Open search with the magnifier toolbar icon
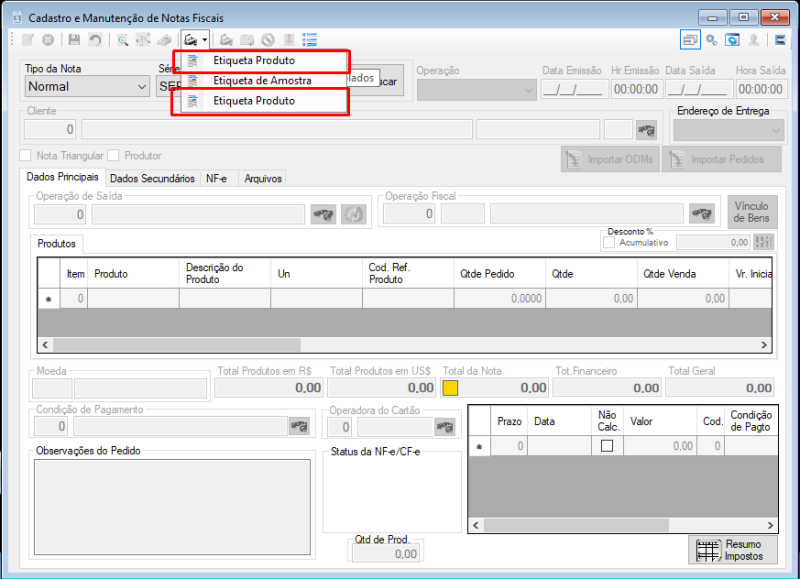Viewport: 800px width, 579px height. pyautogui.click(x=122, y=40)
